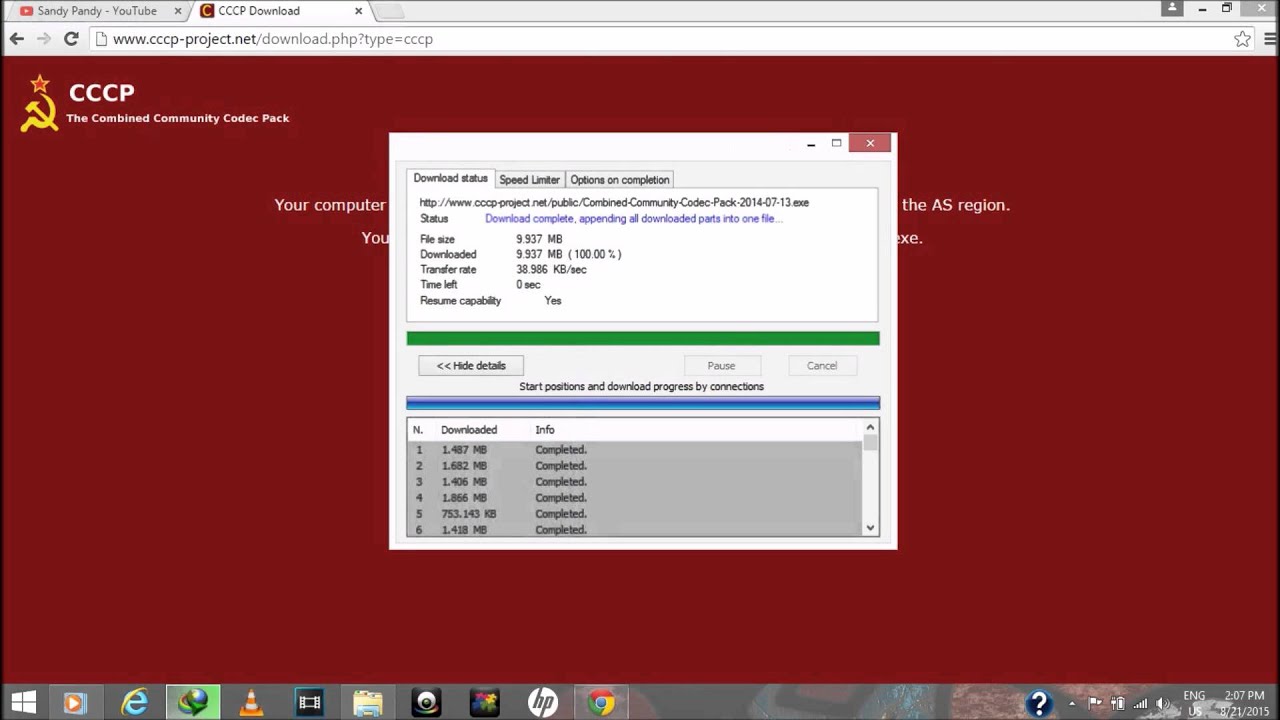The image size is (1280, 720).
Task: Select the Download status tab
Action: click(450, 178)
